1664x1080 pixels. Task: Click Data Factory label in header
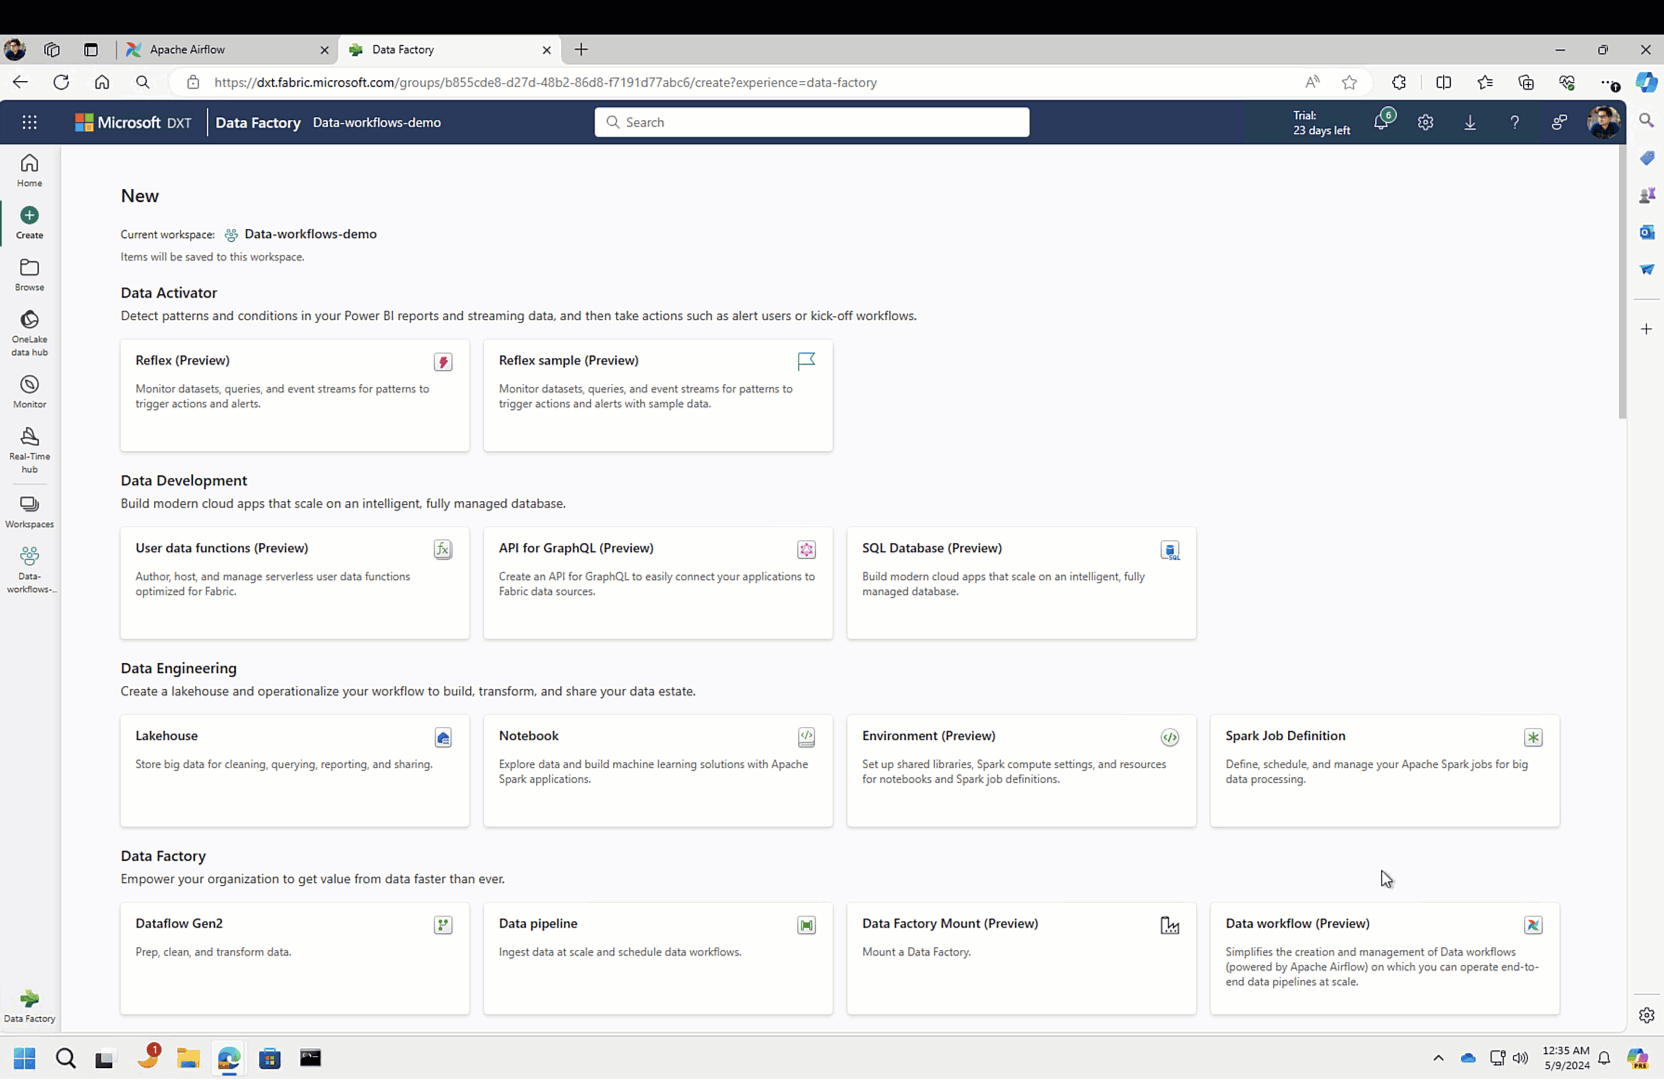click(258, 122)
